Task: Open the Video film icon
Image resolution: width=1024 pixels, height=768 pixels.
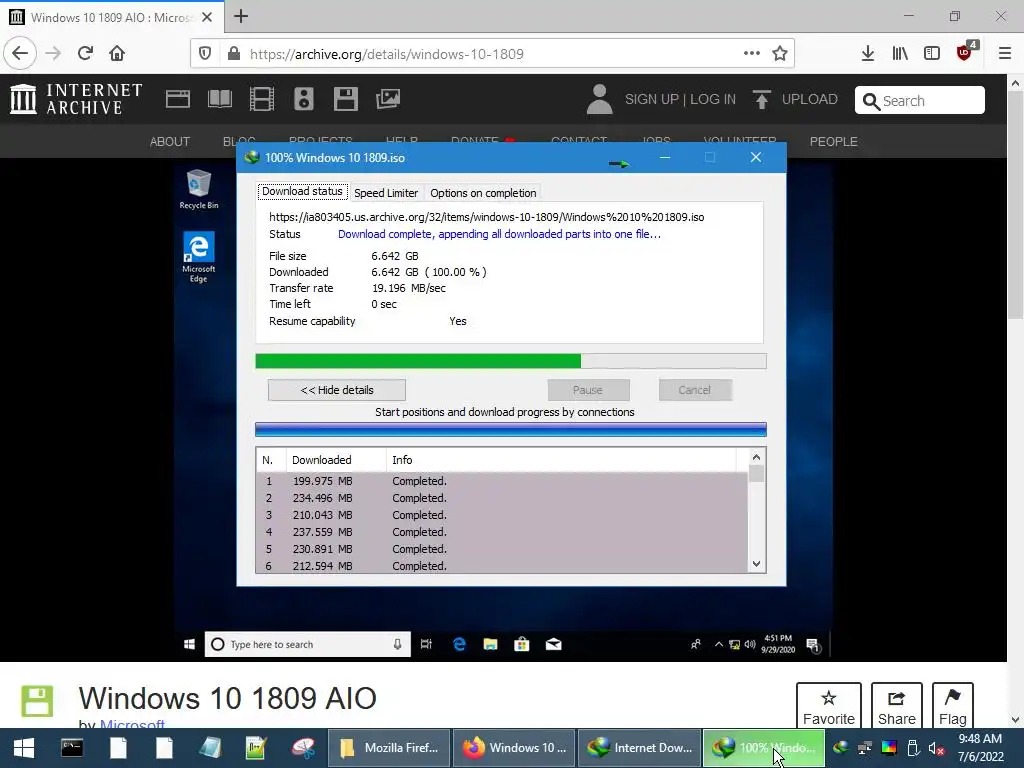Action: [x=262, y=99]
